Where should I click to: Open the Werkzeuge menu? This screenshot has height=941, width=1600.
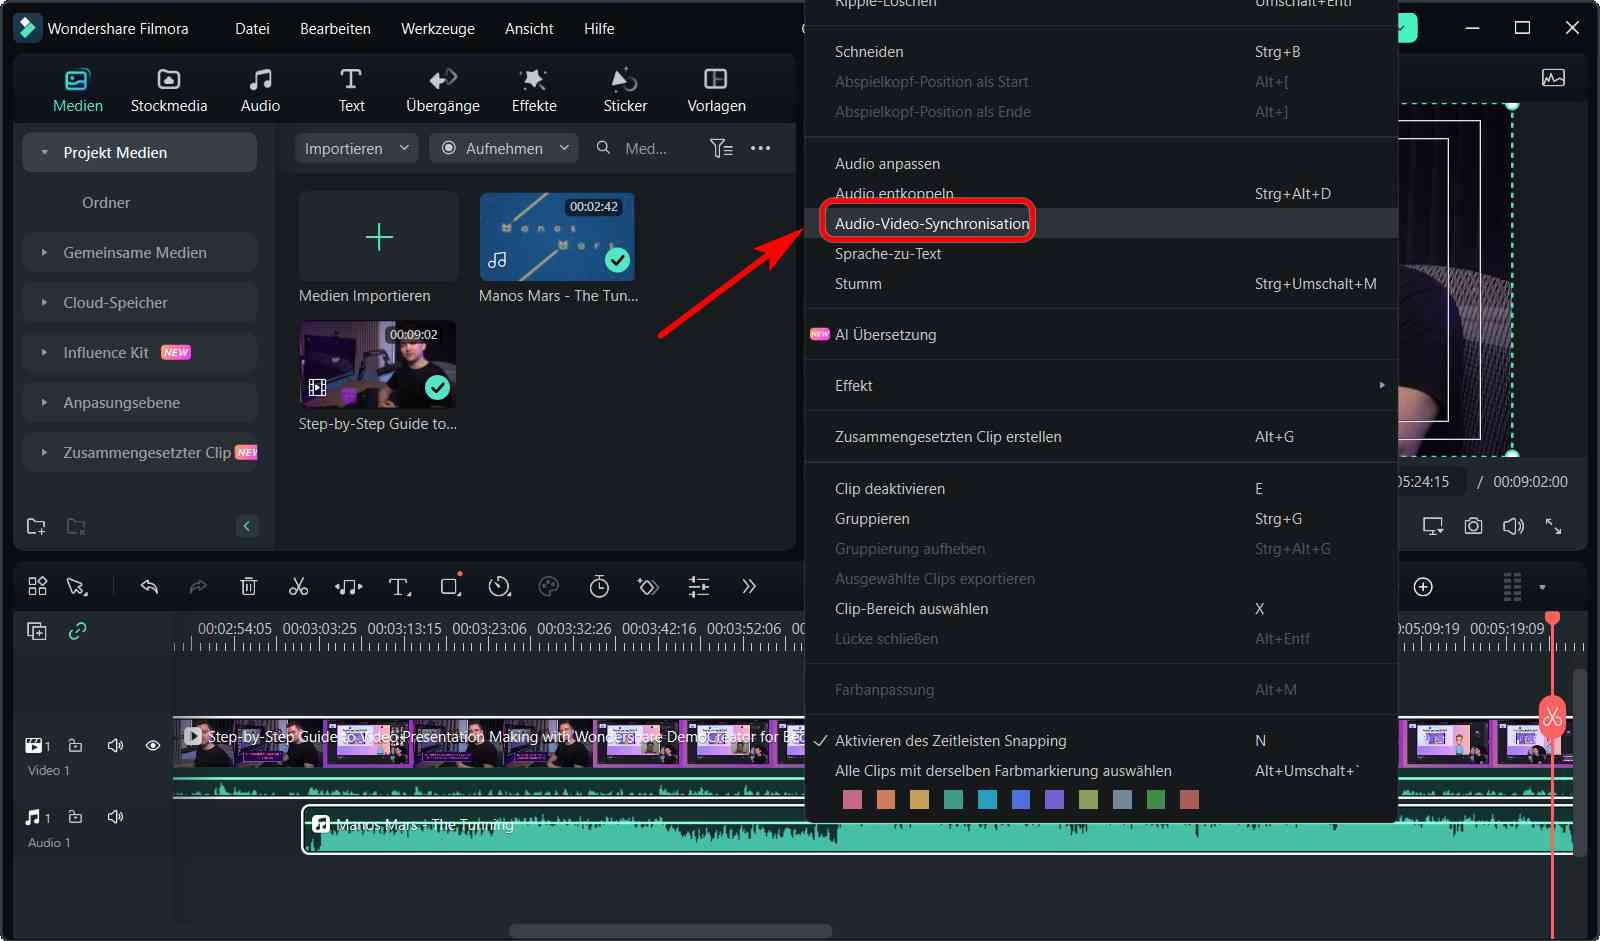tap(438, 28)
